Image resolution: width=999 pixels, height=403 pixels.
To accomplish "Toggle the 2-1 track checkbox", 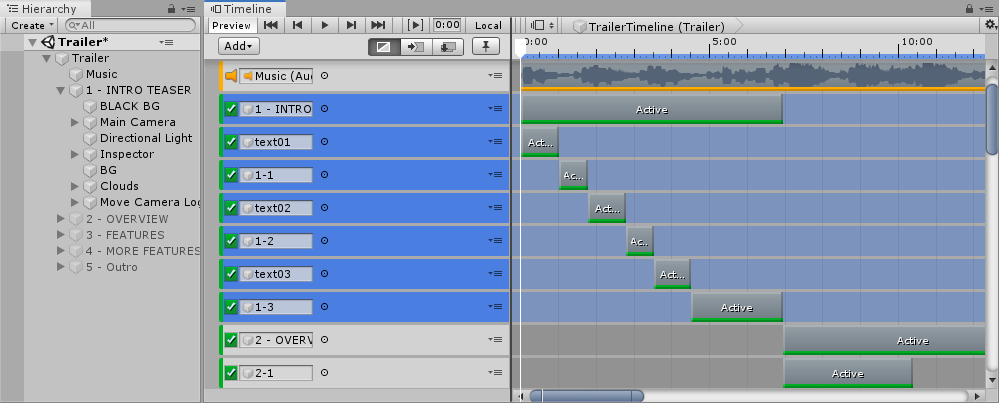I will click(231, 373).
